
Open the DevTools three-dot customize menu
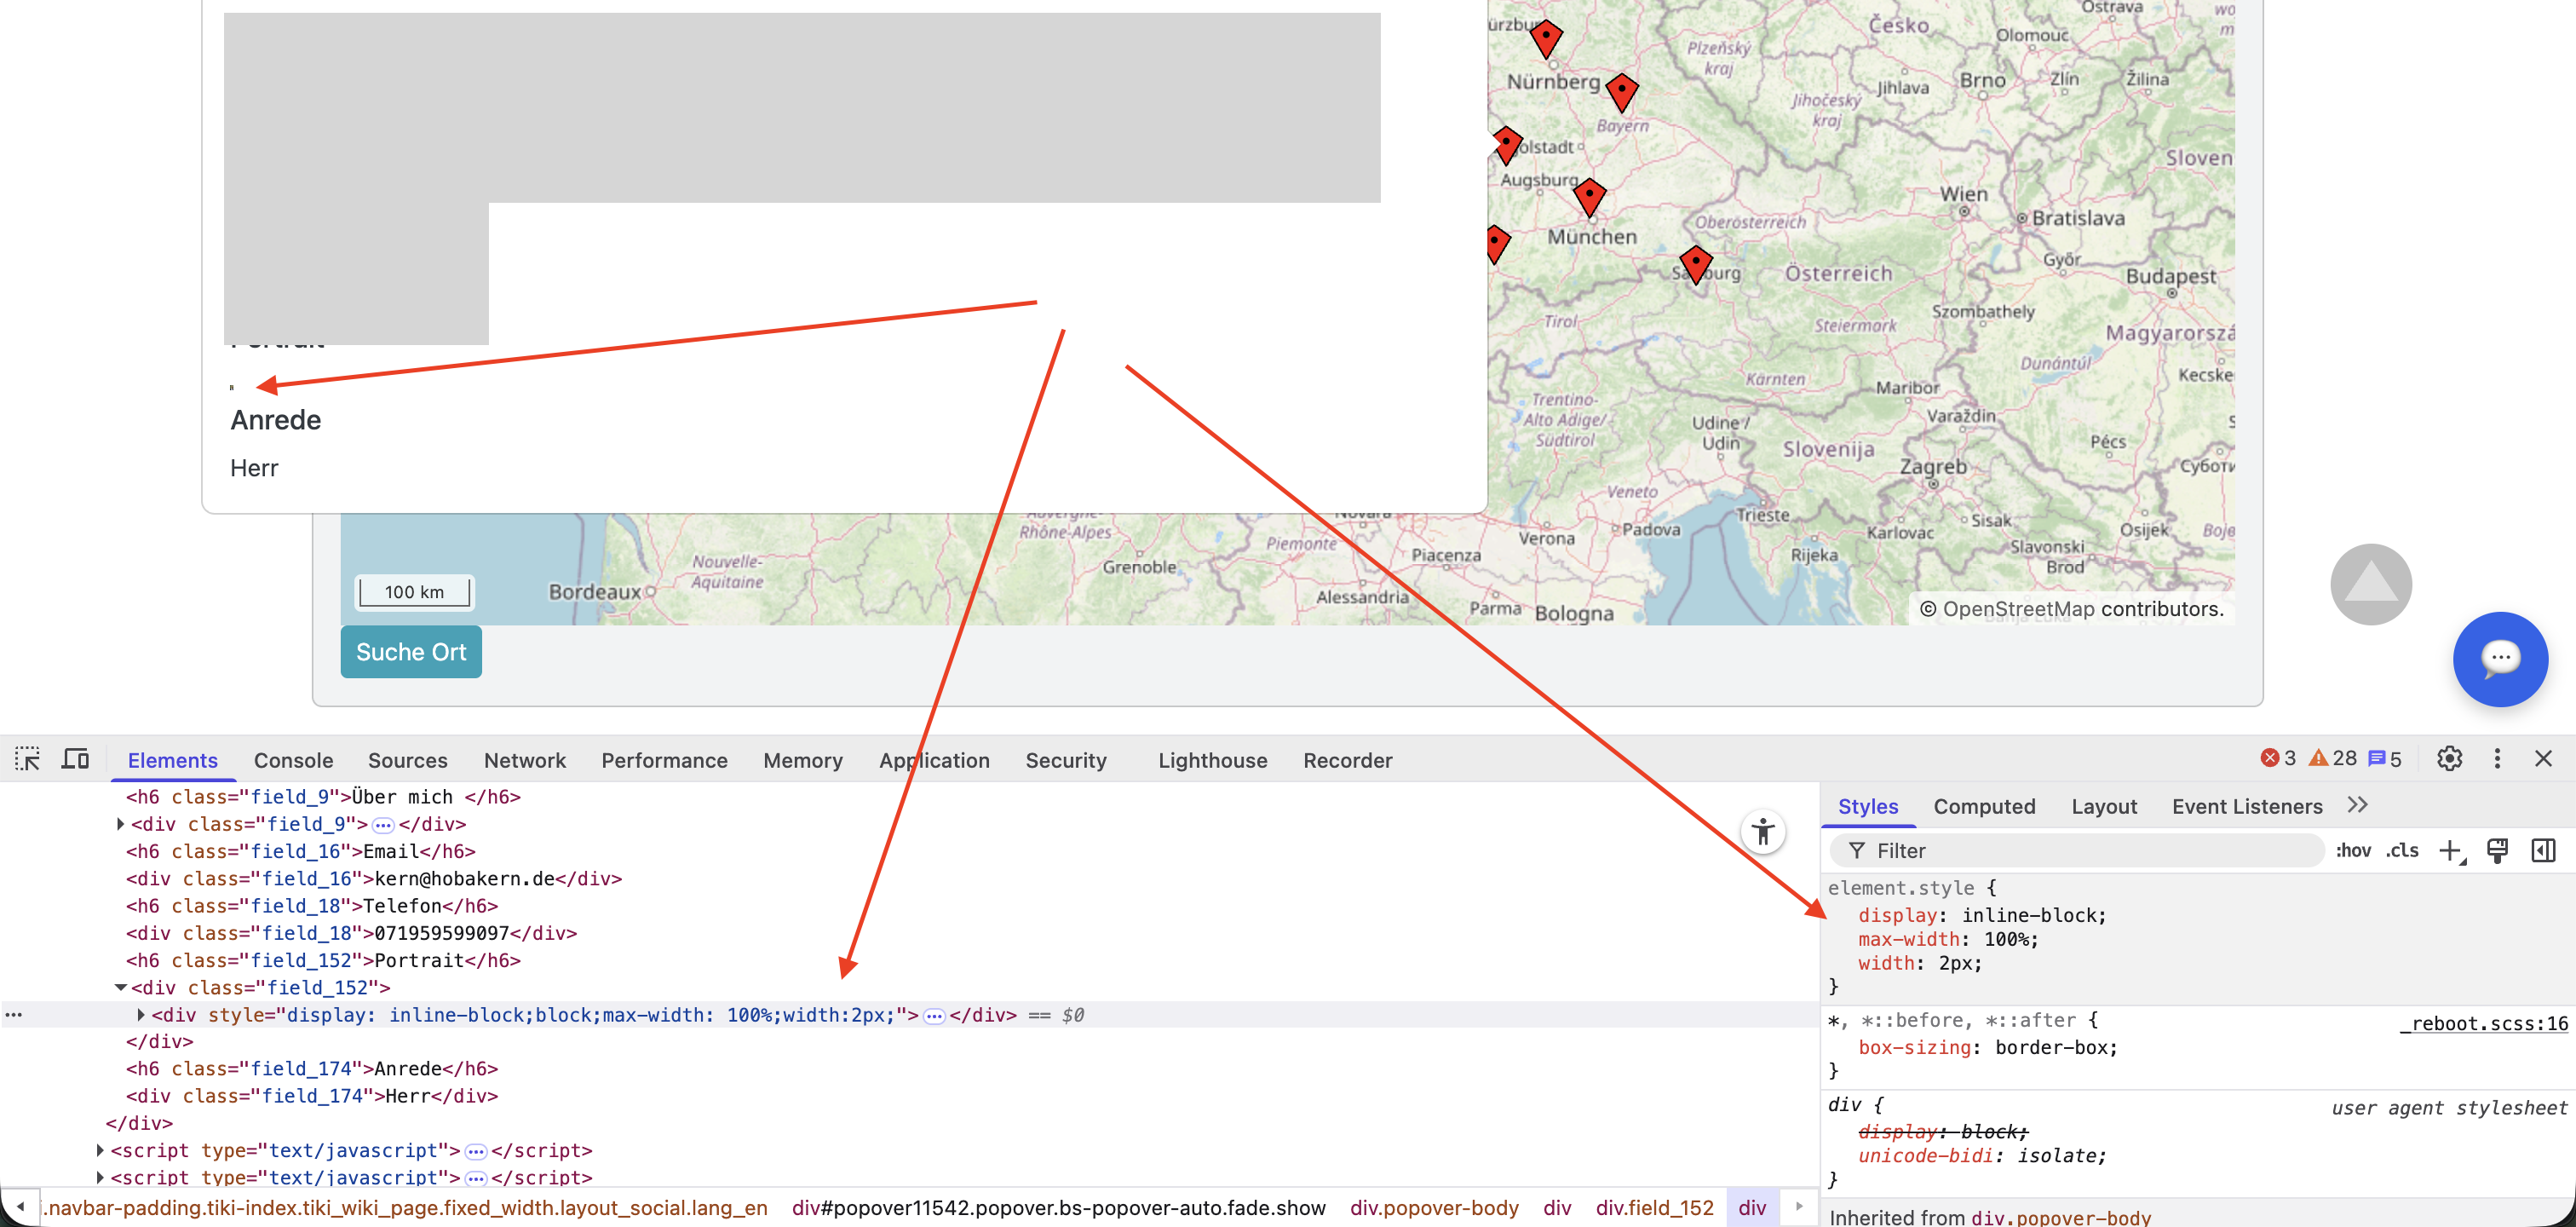2497,759
